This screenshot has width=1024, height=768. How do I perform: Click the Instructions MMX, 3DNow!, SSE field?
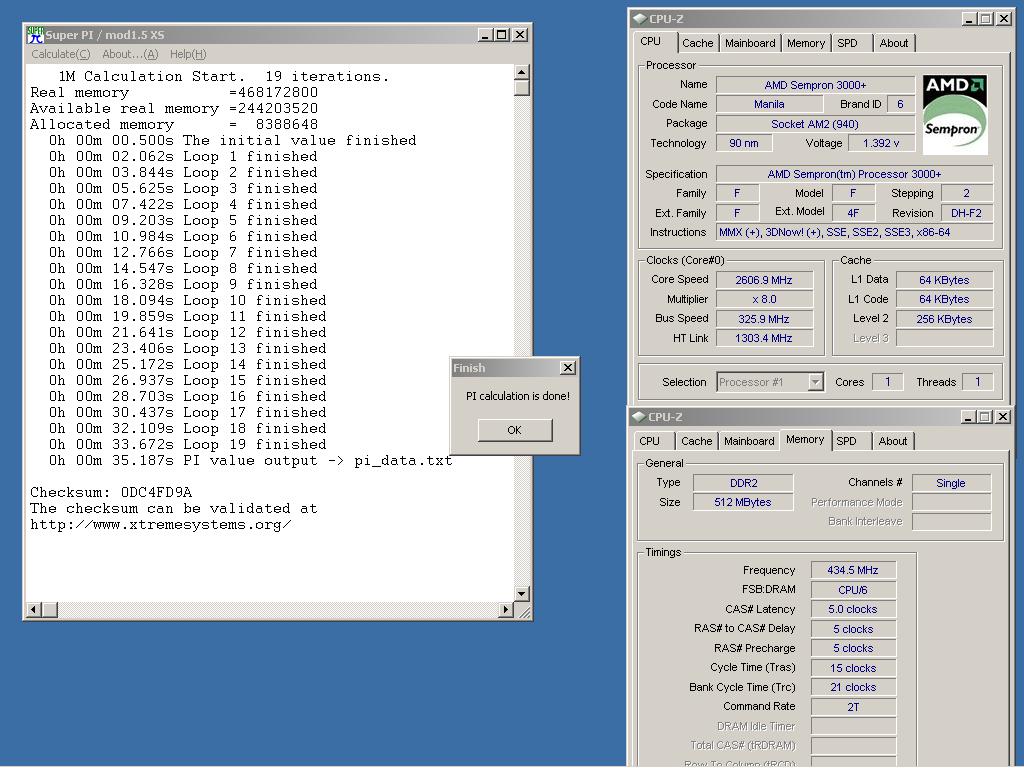(854, 232)
